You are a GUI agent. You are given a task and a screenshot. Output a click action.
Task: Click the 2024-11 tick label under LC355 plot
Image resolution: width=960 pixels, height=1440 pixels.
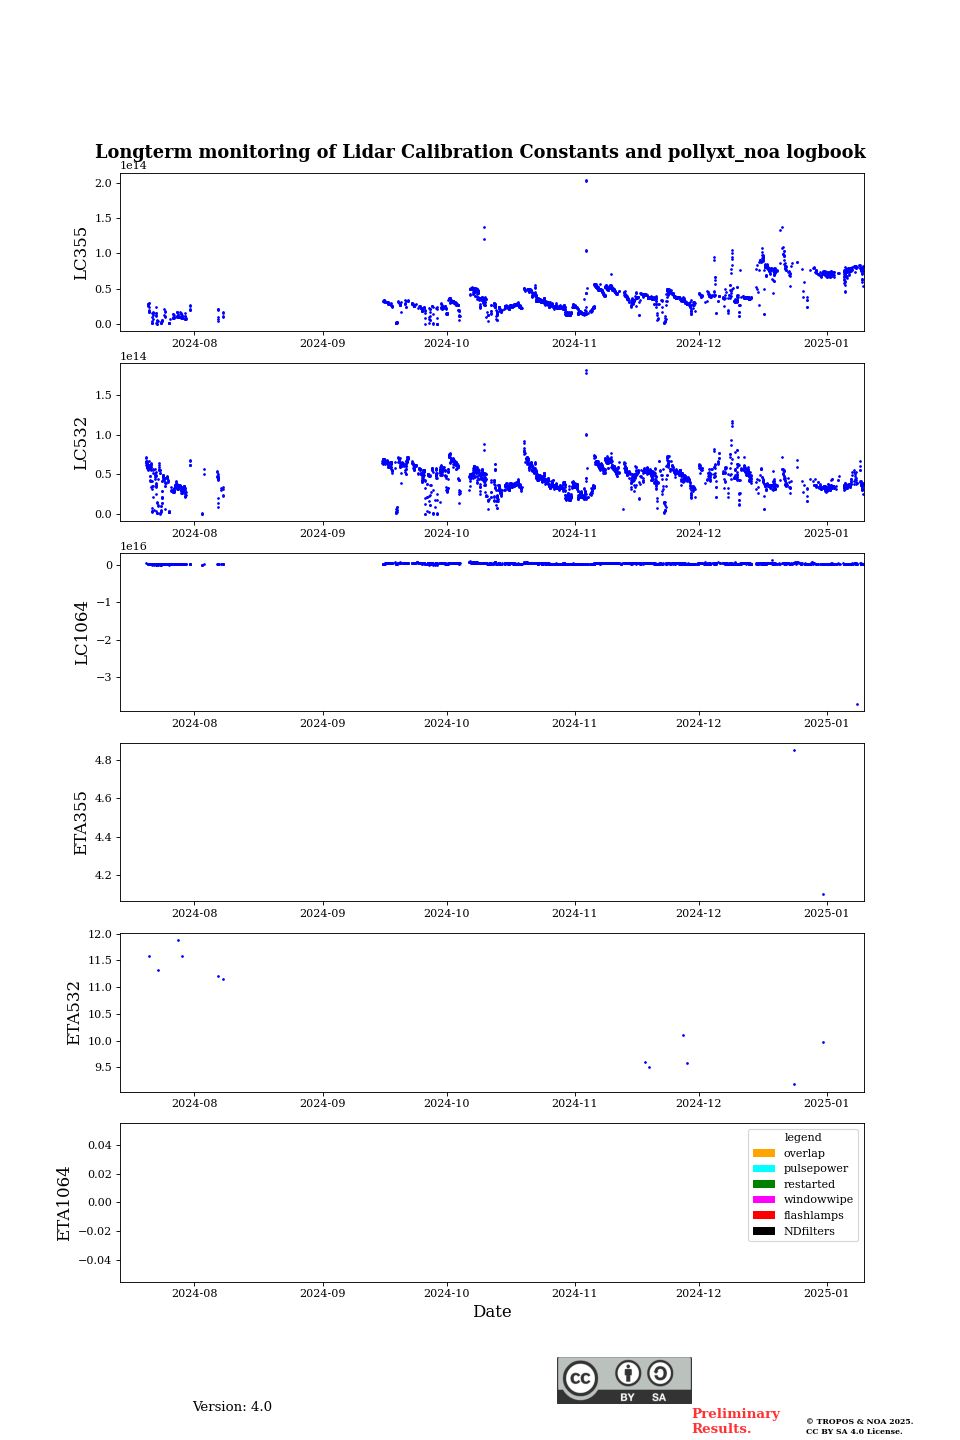(x=574, y=343)
